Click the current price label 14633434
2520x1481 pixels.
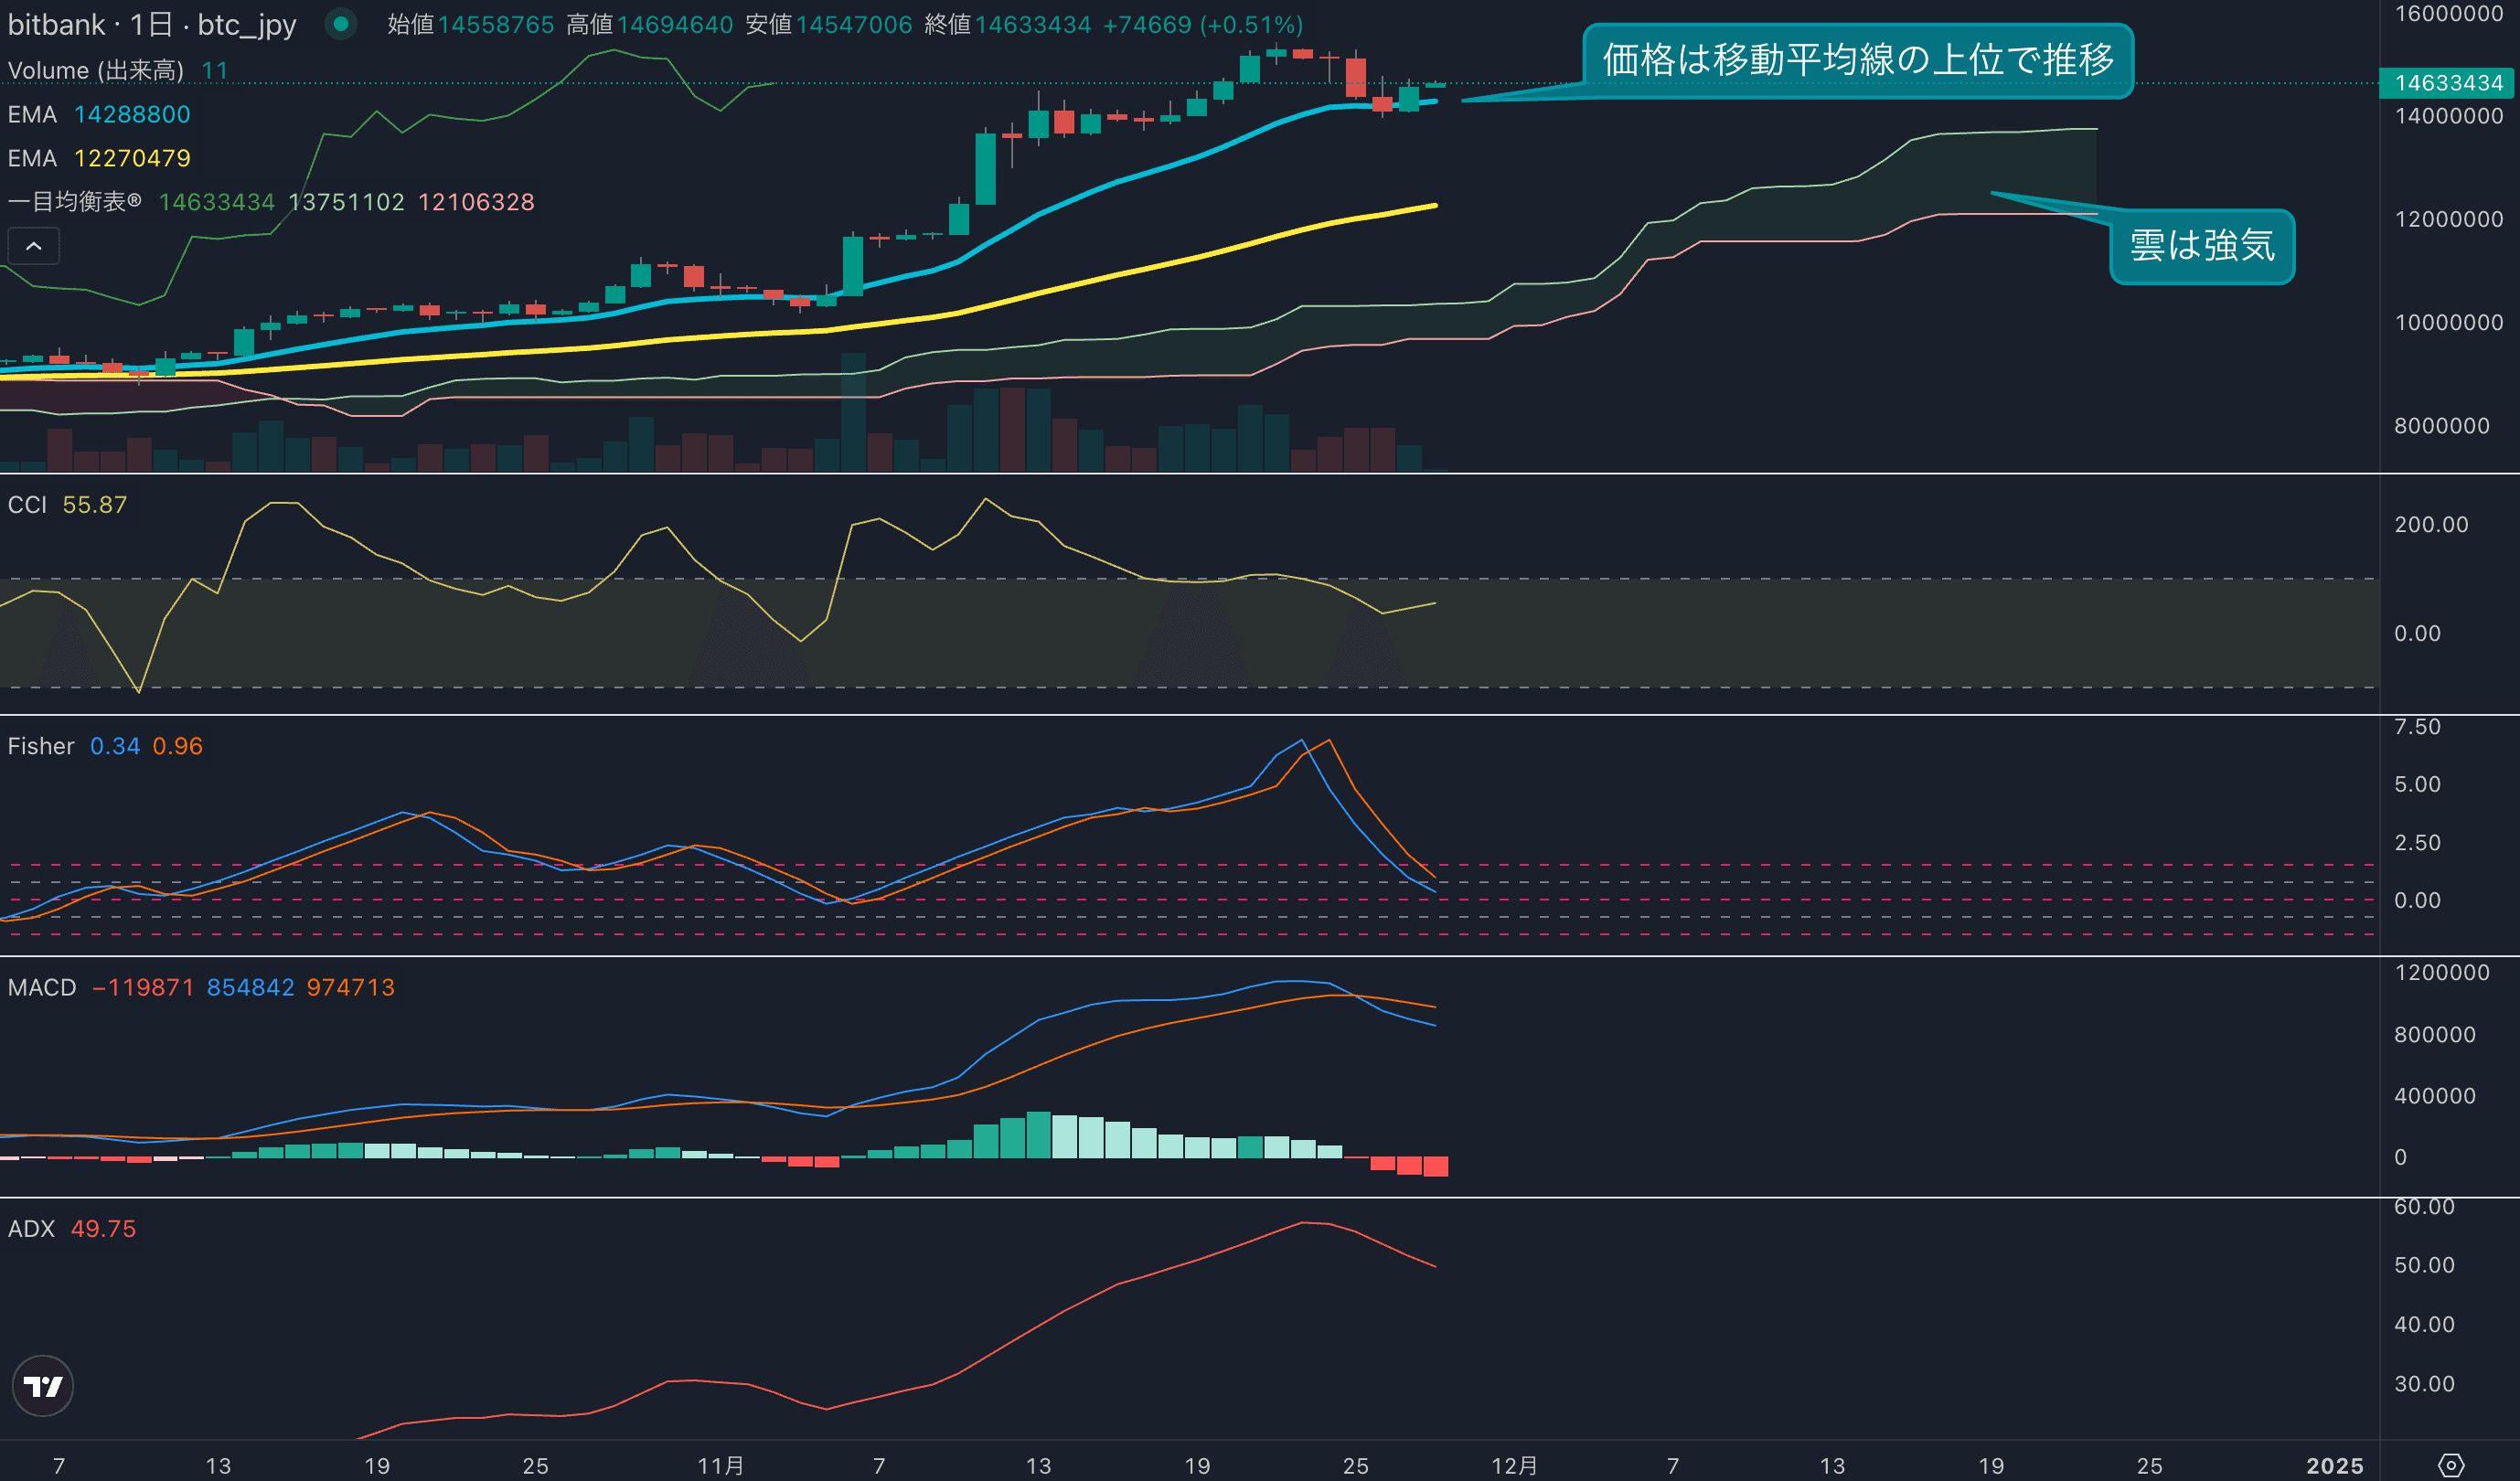pyautogui.click(x=2448, y=83)
